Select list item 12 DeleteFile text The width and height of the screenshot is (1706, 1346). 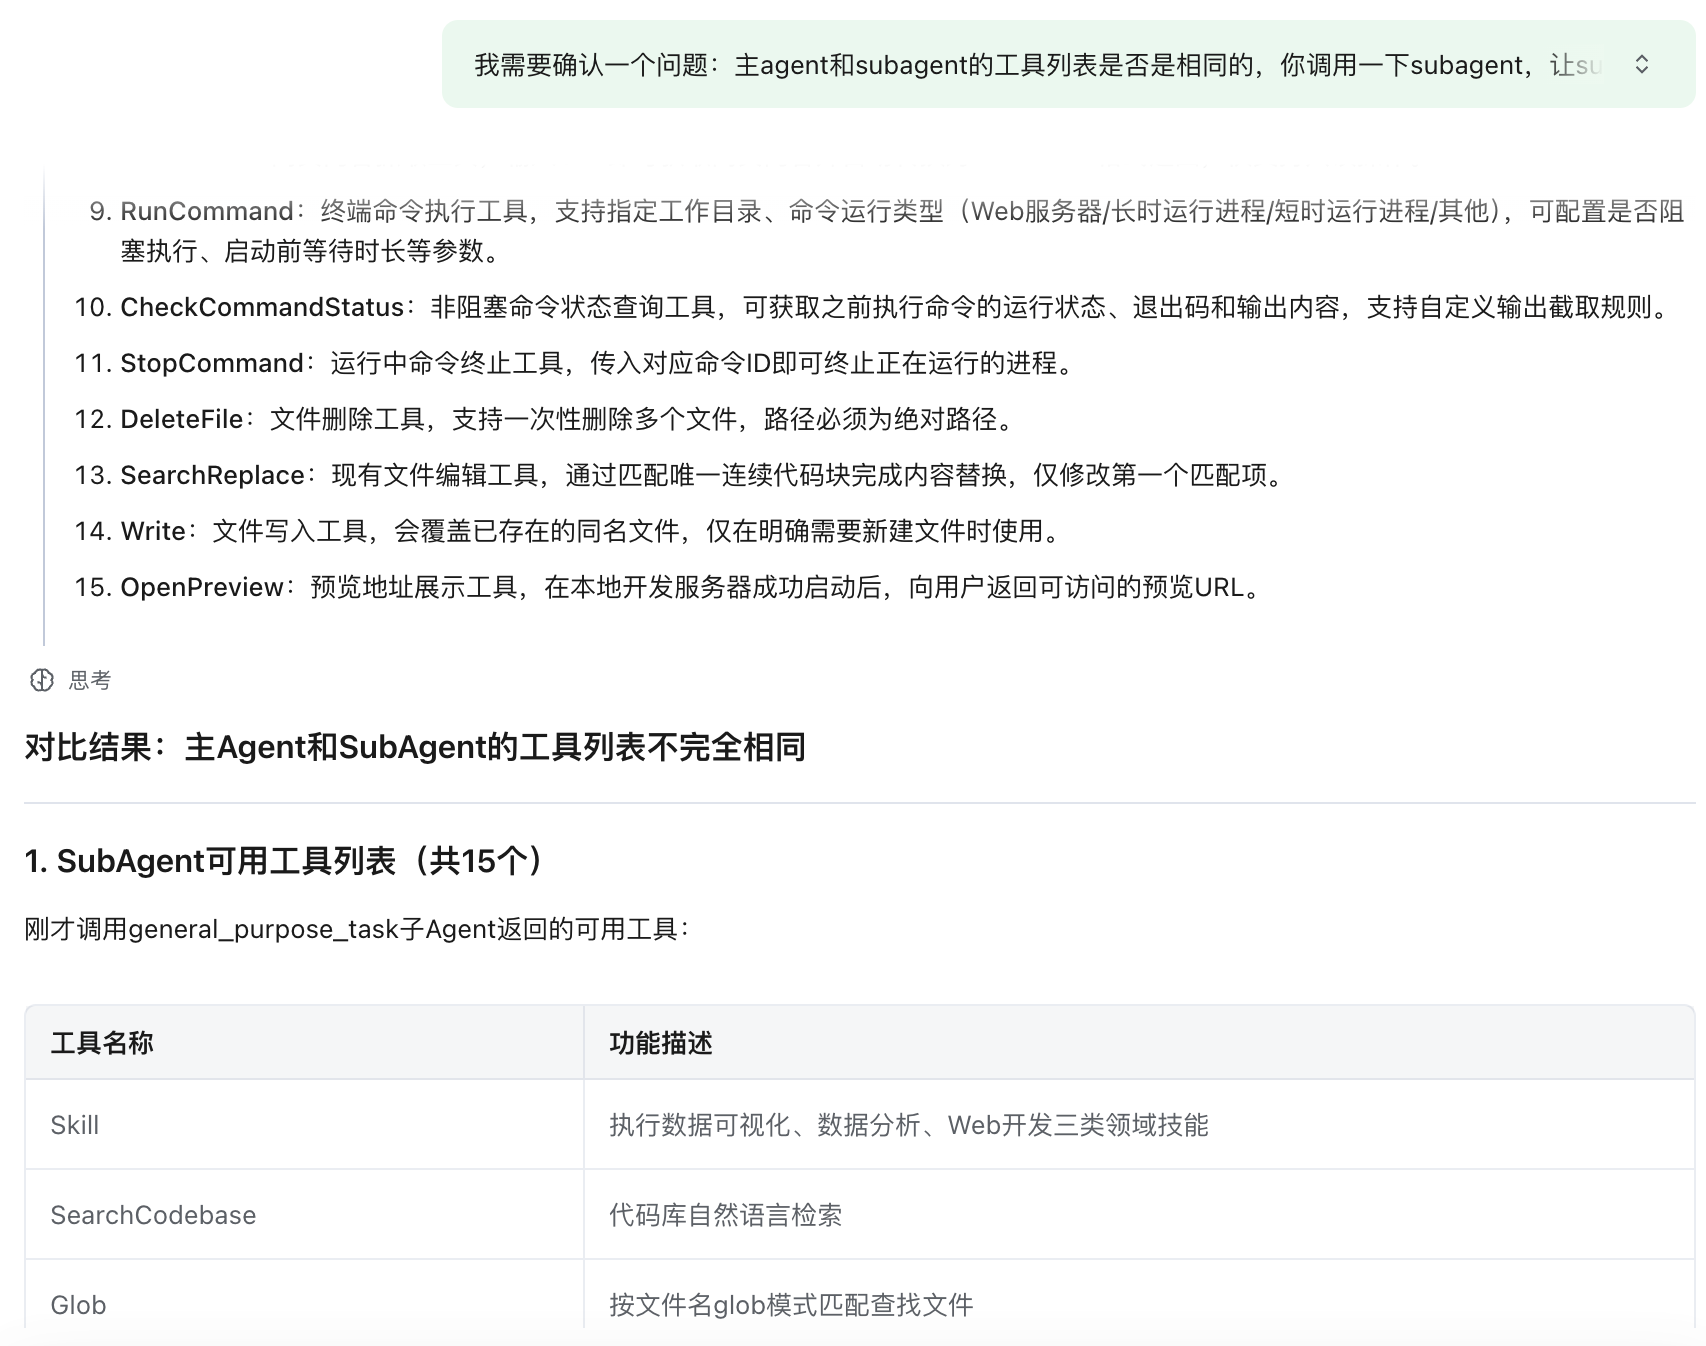[x=547, y=419]
